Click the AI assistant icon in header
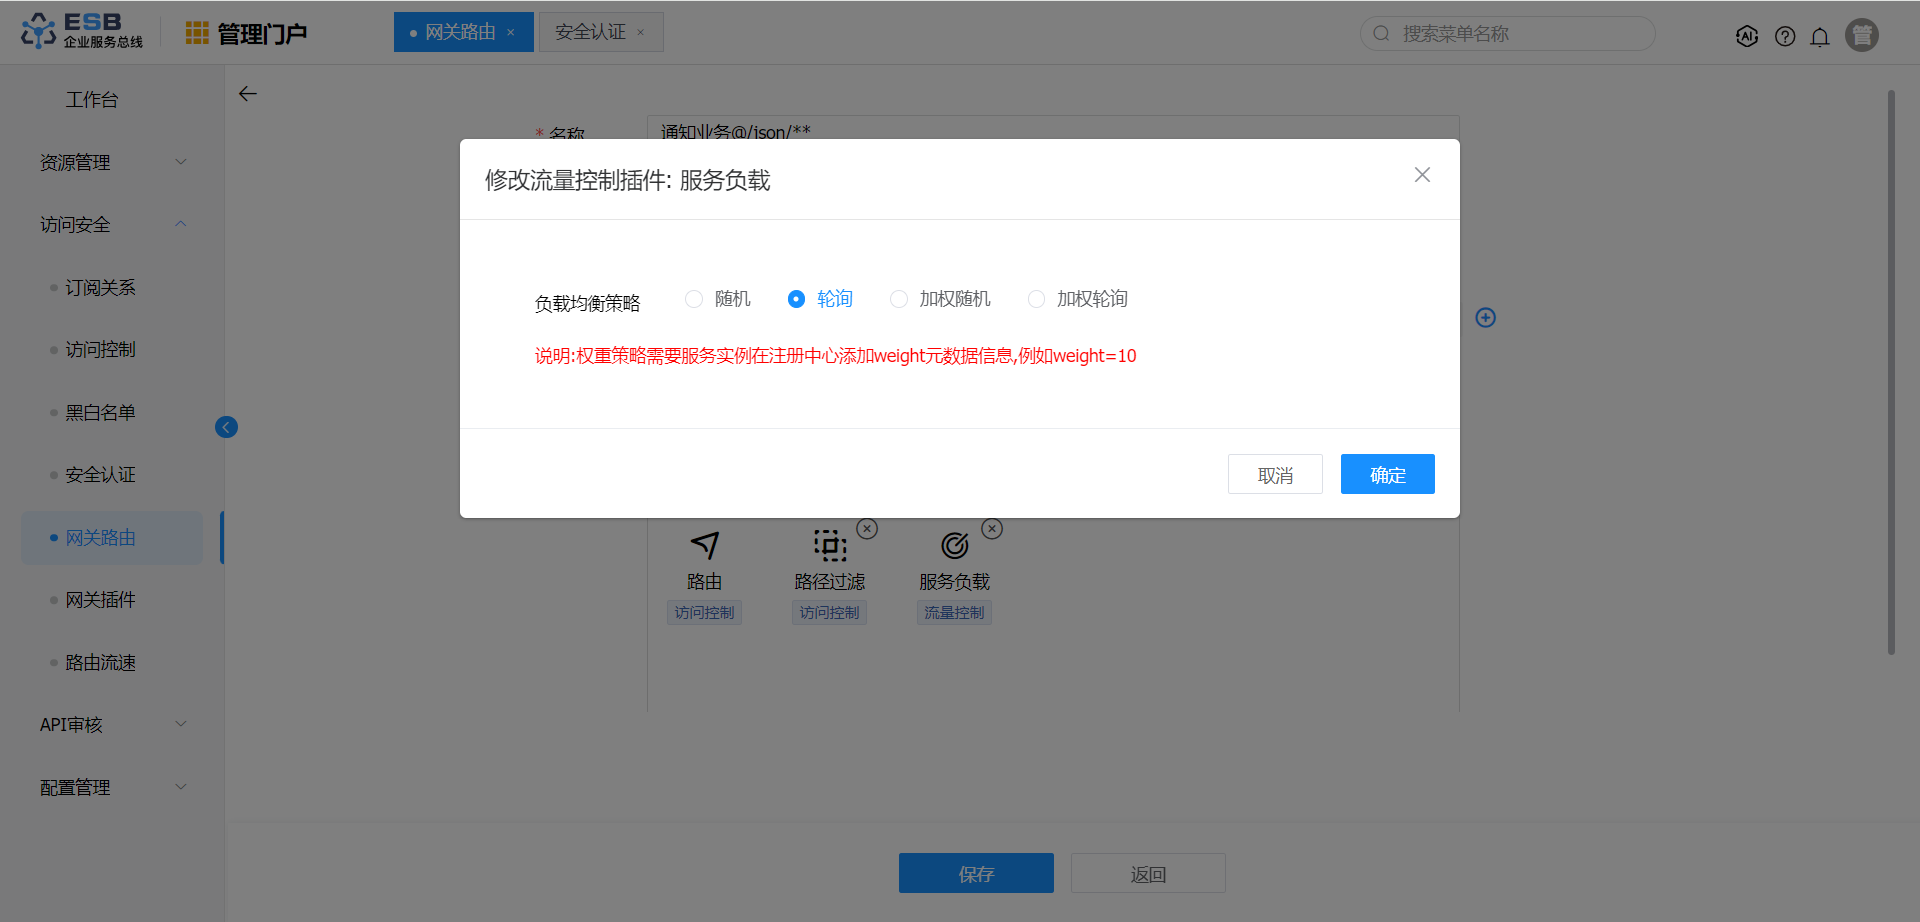This screenshot has width=1920, height=922. coord(1747,36)
